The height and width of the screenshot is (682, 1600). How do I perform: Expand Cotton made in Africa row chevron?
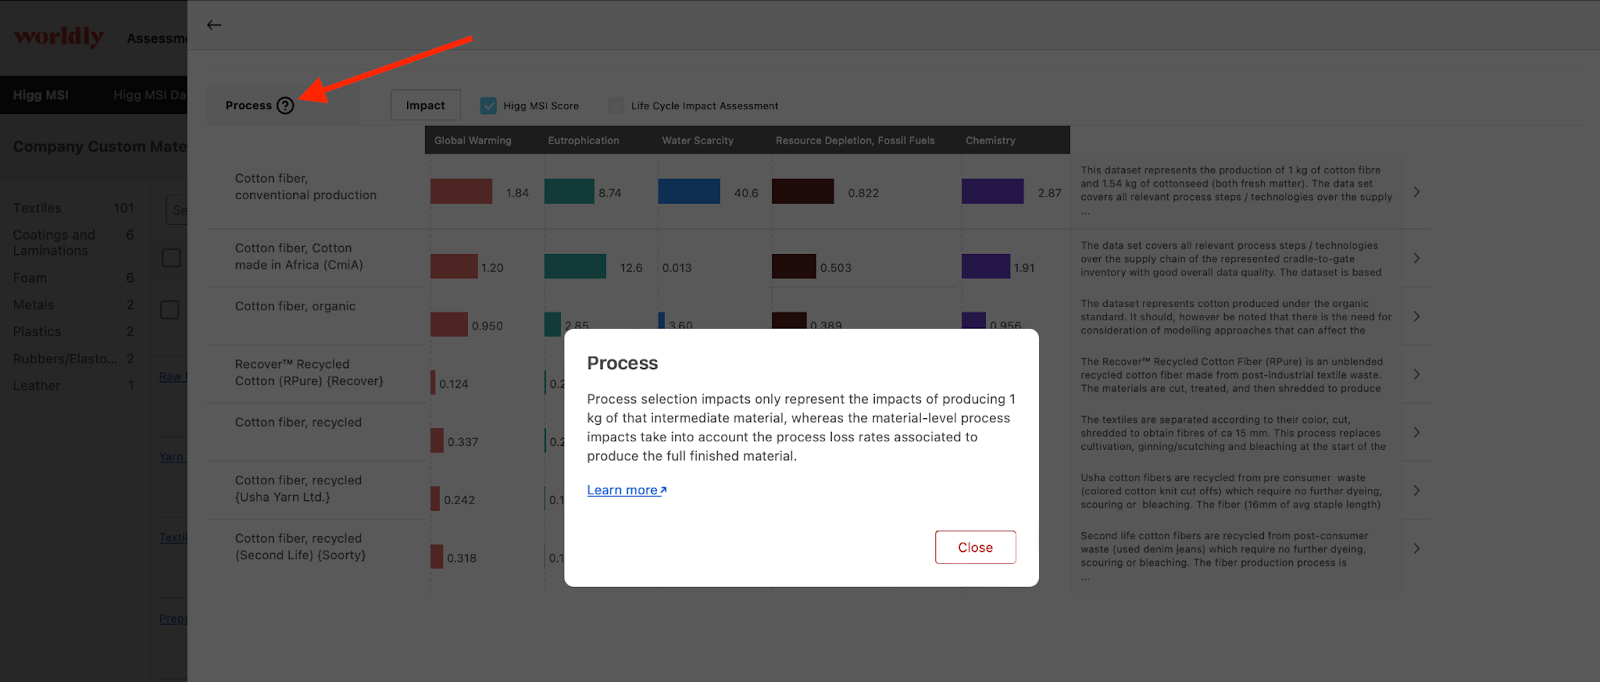(x=1416, y=258)
